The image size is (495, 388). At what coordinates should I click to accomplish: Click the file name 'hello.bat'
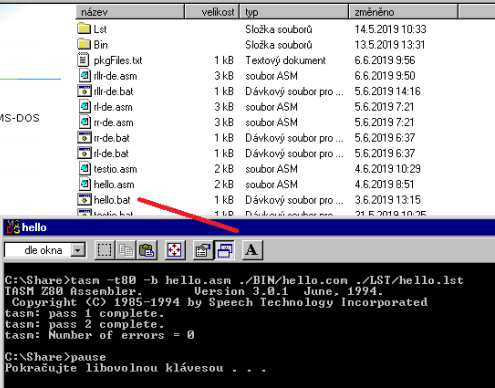[112, 200]
